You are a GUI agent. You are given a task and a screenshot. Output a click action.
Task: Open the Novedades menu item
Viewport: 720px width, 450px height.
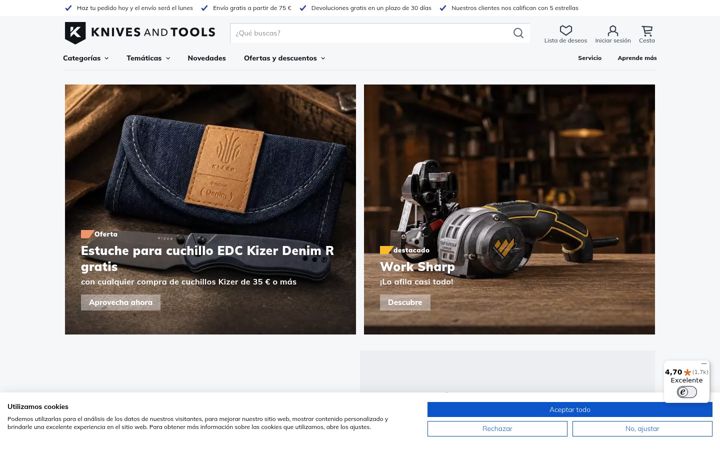click(x=207, y=58)
